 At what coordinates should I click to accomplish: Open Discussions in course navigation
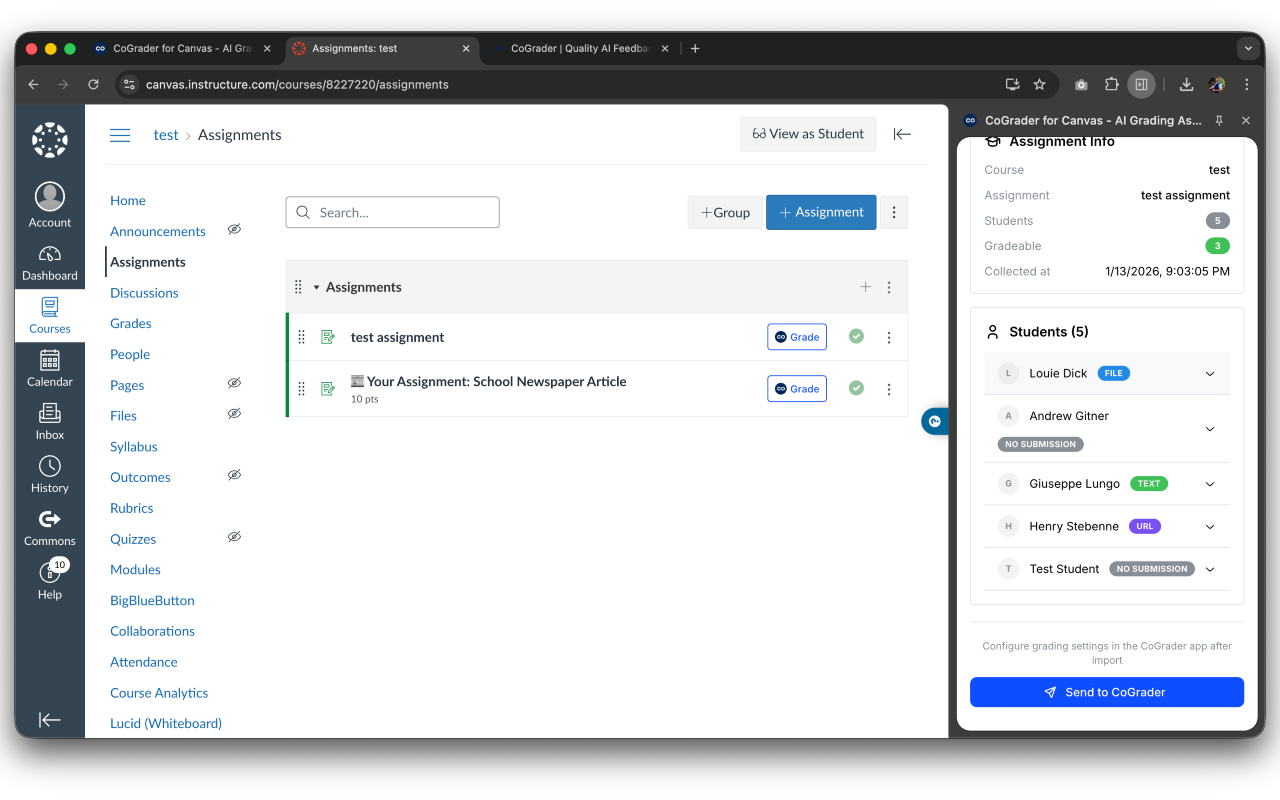pos(144,293)
